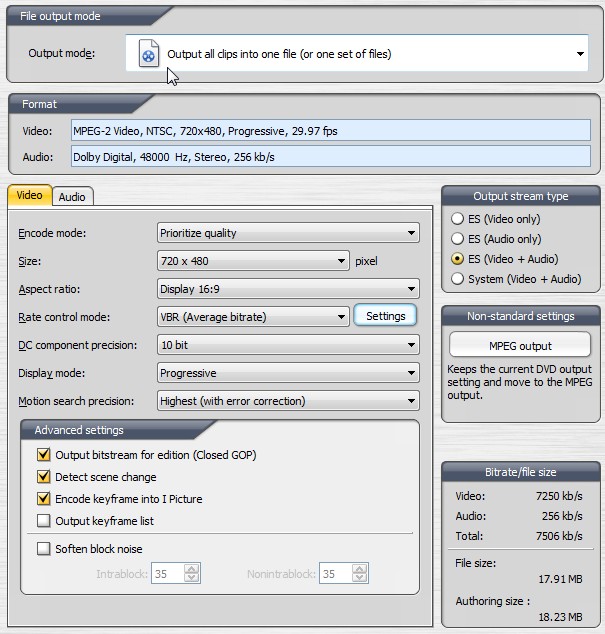Uncheck Detect scene change
This screenshot has height=634, width=605.
44,477
